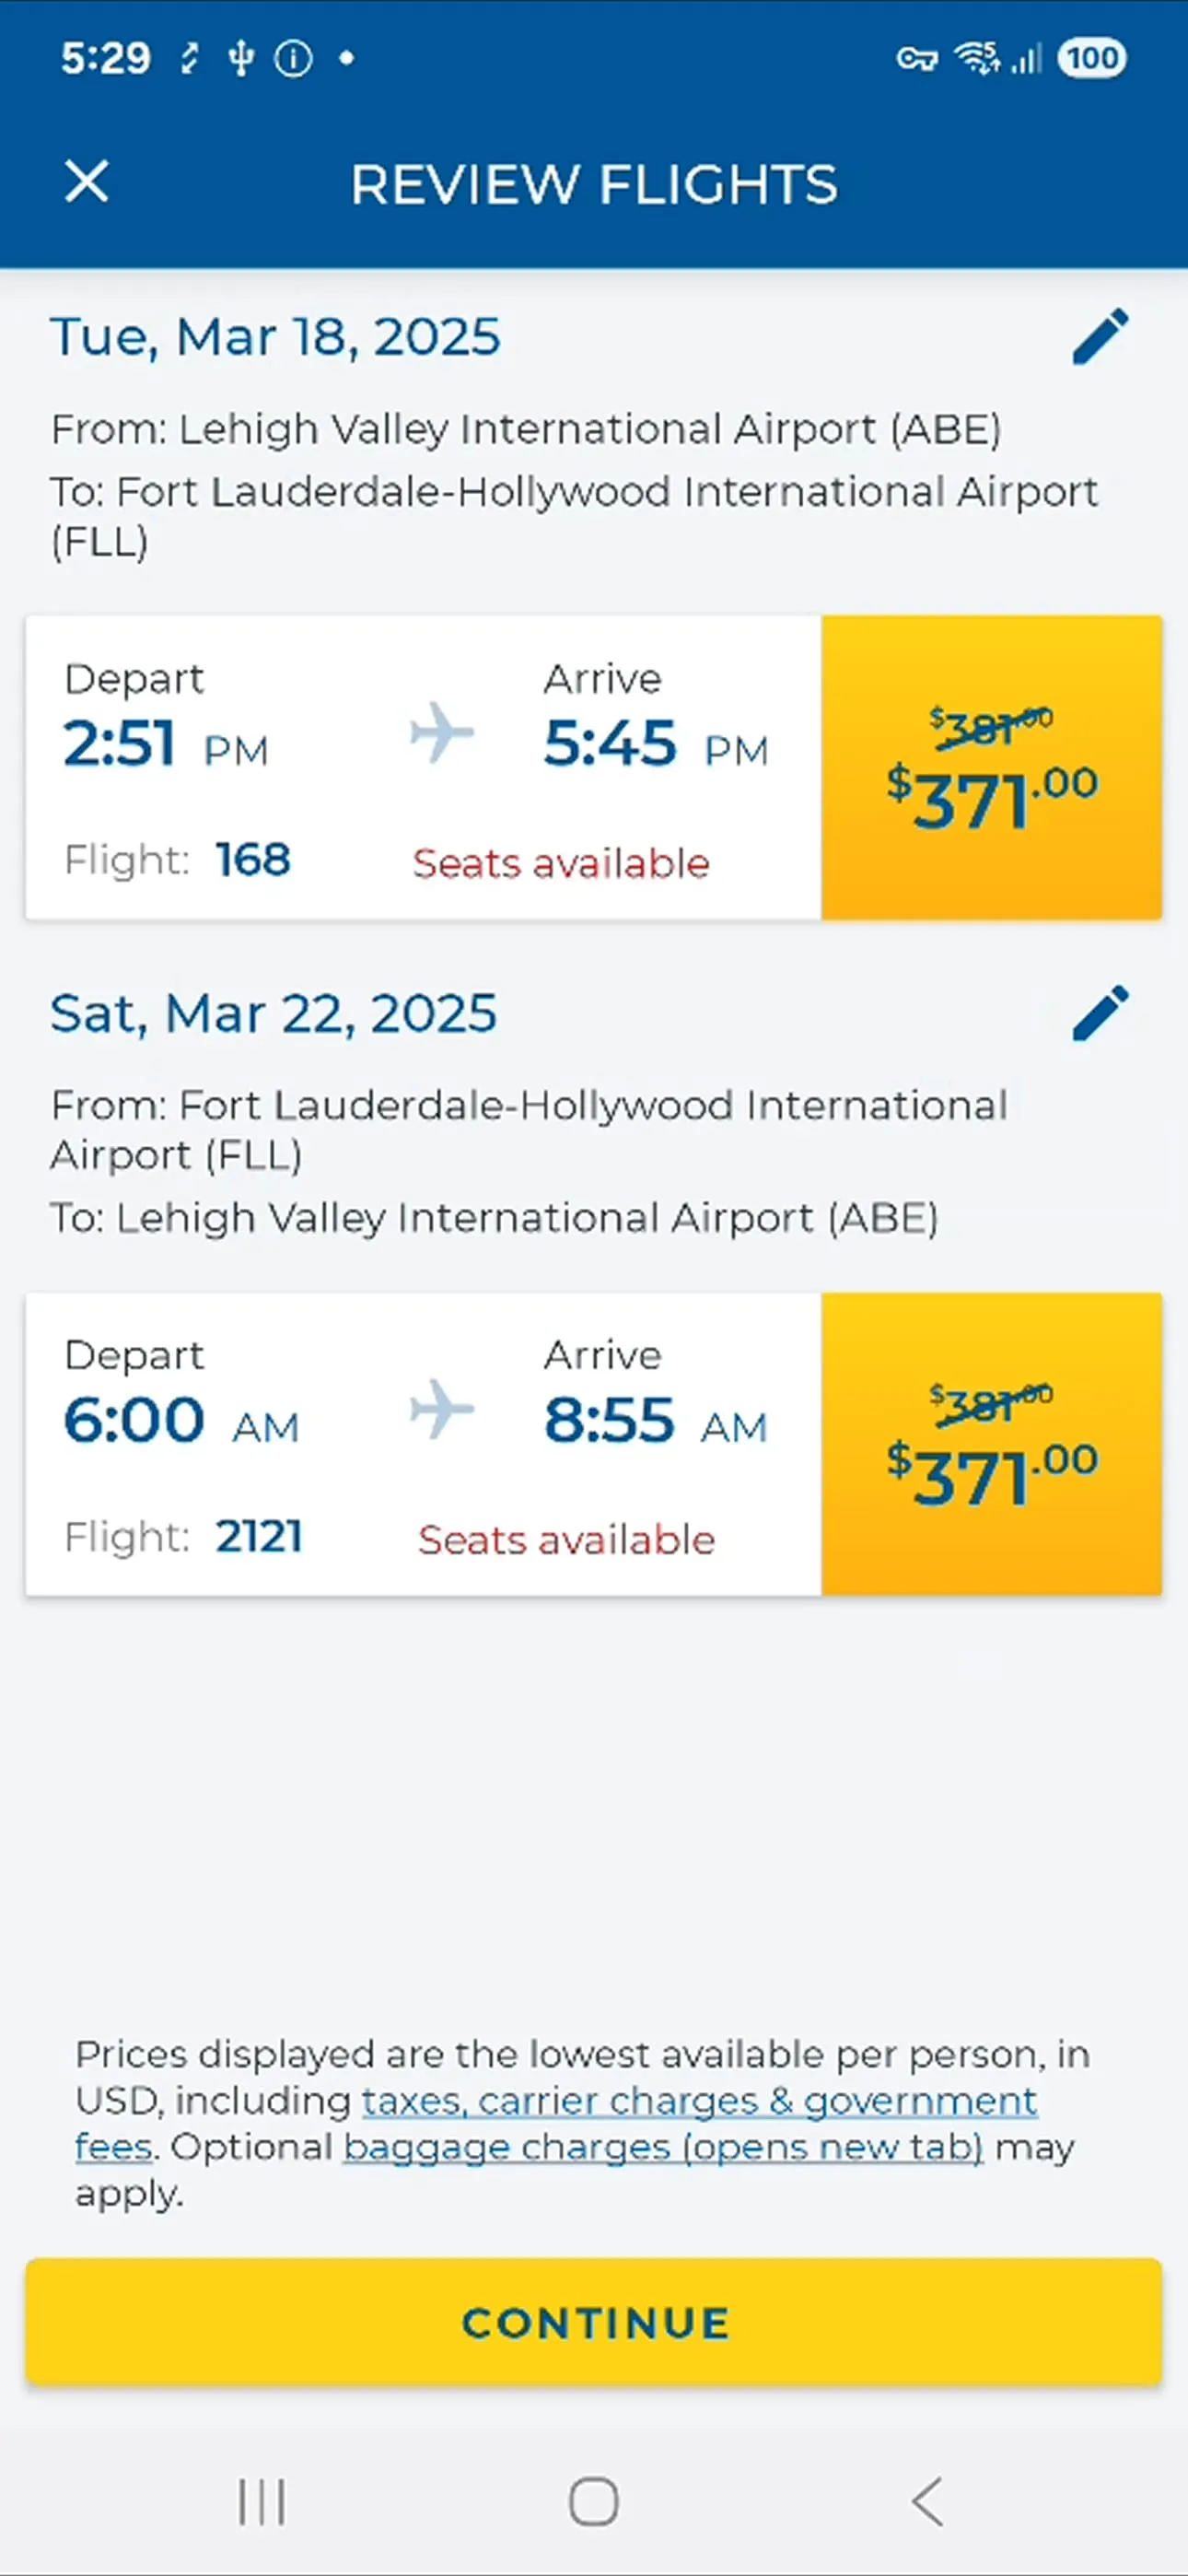This screenshot has width=1188, height=2576.
Task: Tap airplane icon on flight 2121 card
Action: [x=442, y=1409]
